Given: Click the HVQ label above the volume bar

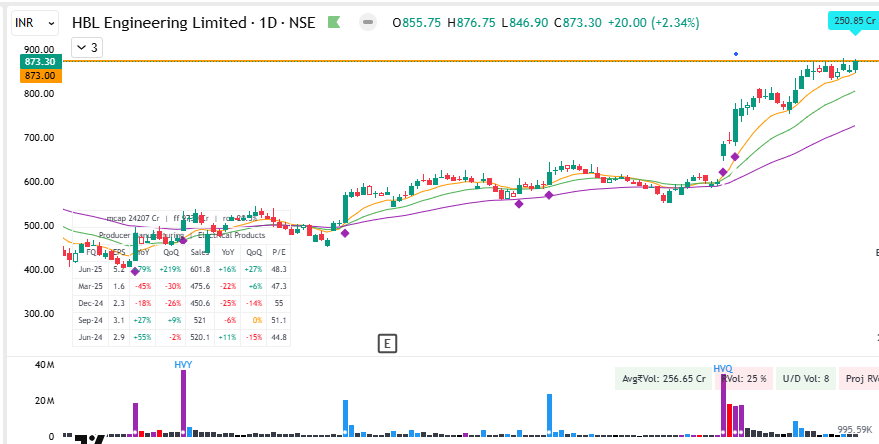Looking at the screenshot, I should [x=723, y=369].
